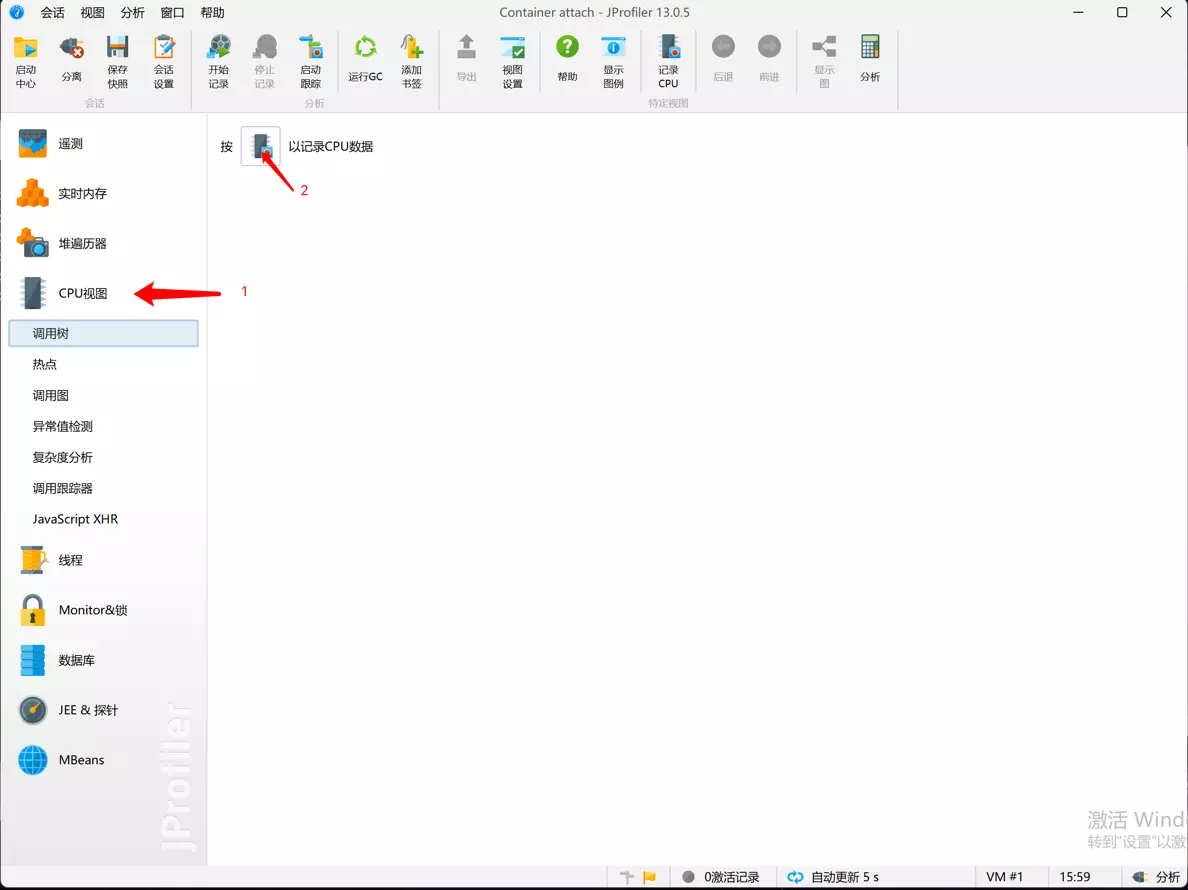
Task: Click the 保存快照 (Save Snapshot) icon
Action: click(x=118, y=61)
